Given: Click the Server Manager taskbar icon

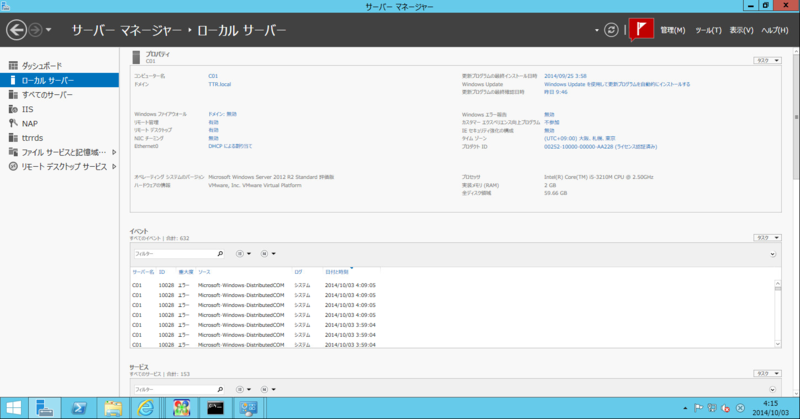Looking at the screenshot, I should [44, 408].
